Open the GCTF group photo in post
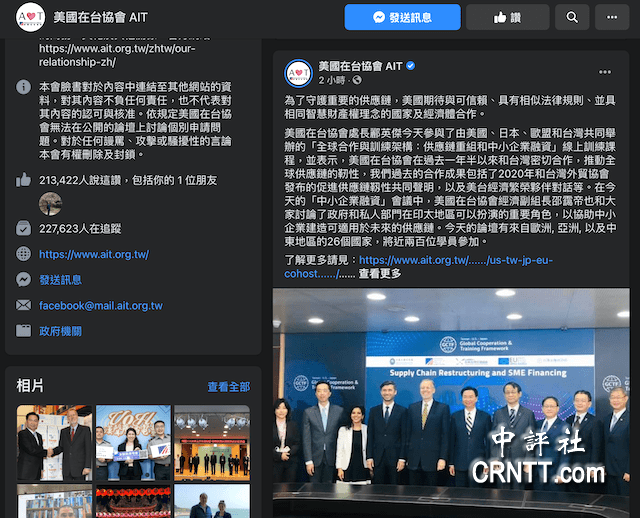Image resolution: width=640 pixels, height=518 pixels. click(451, 403)
